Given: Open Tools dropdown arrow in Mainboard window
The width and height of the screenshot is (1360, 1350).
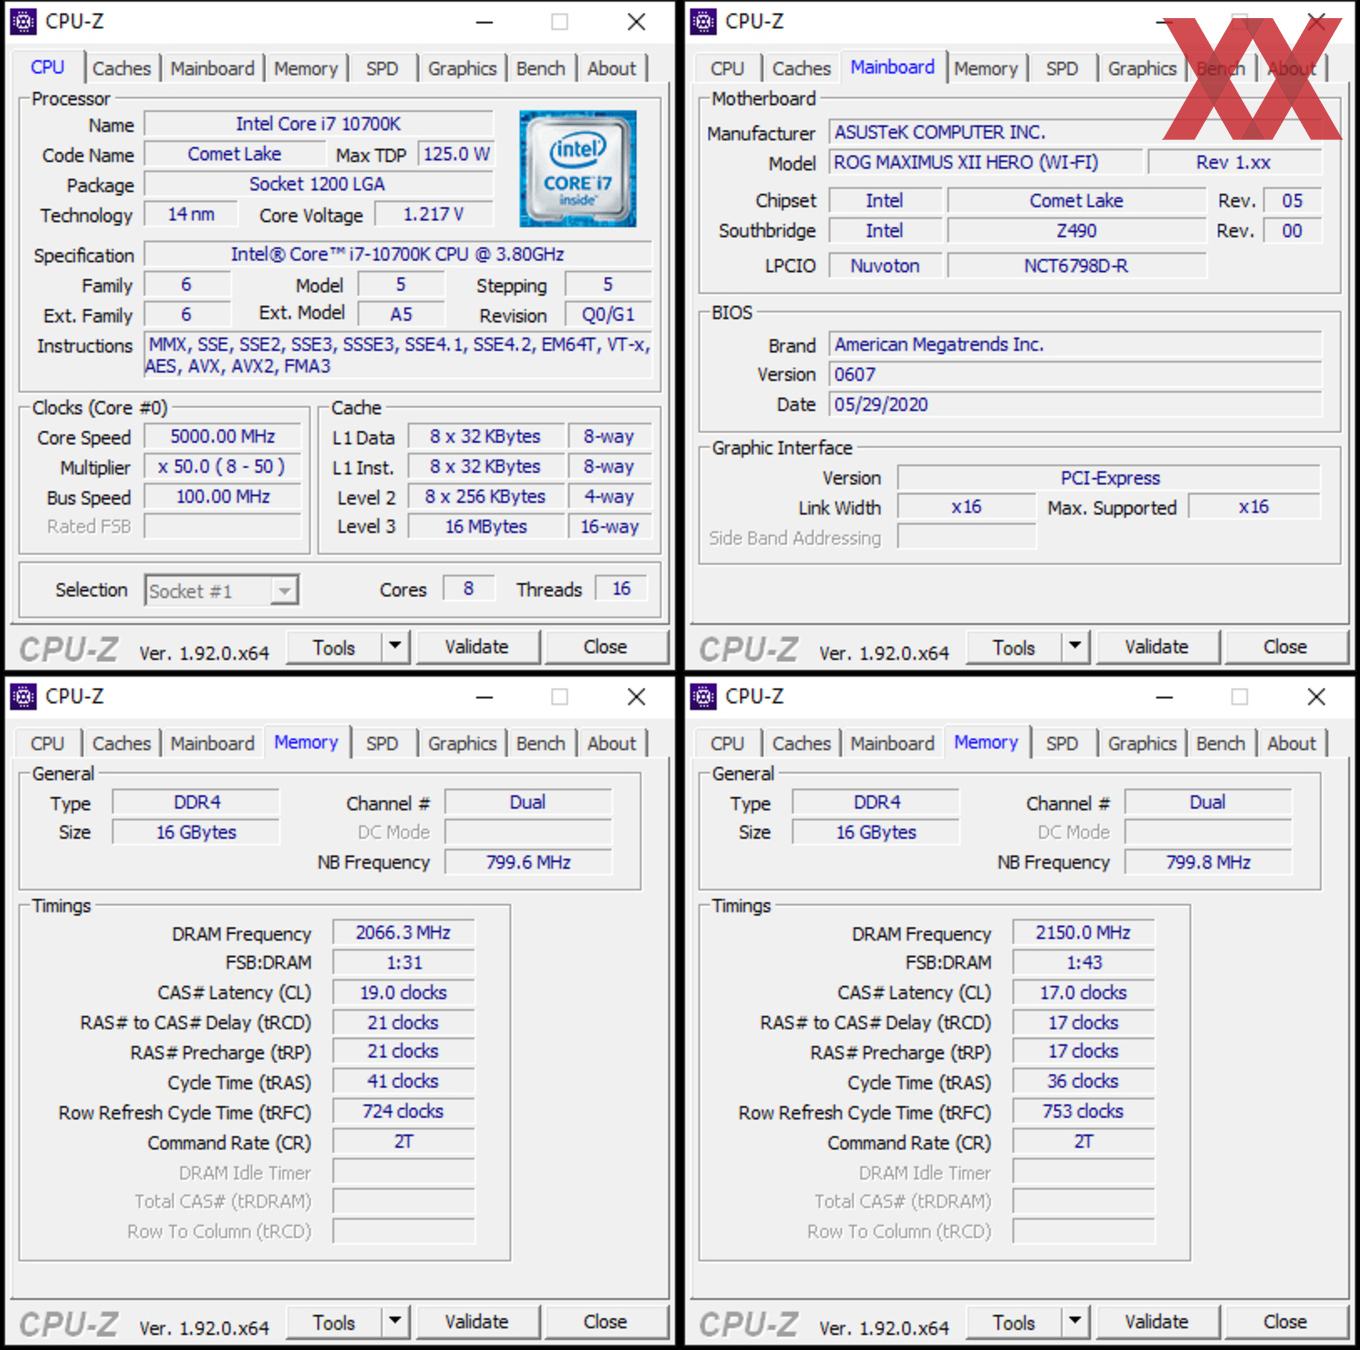Looking at the screenshot, I should 1075,647.
